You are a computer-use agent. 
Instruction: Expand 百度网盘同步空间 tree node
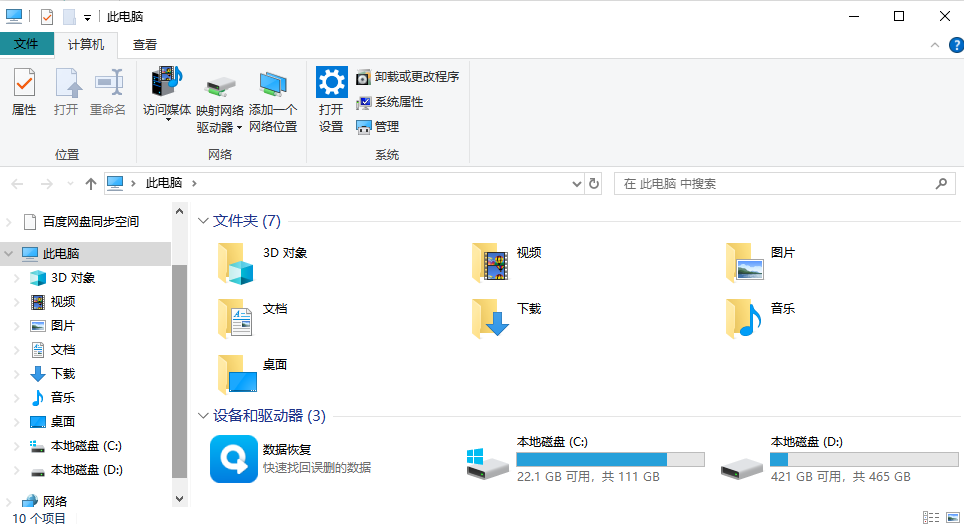(x=9, y=222)
